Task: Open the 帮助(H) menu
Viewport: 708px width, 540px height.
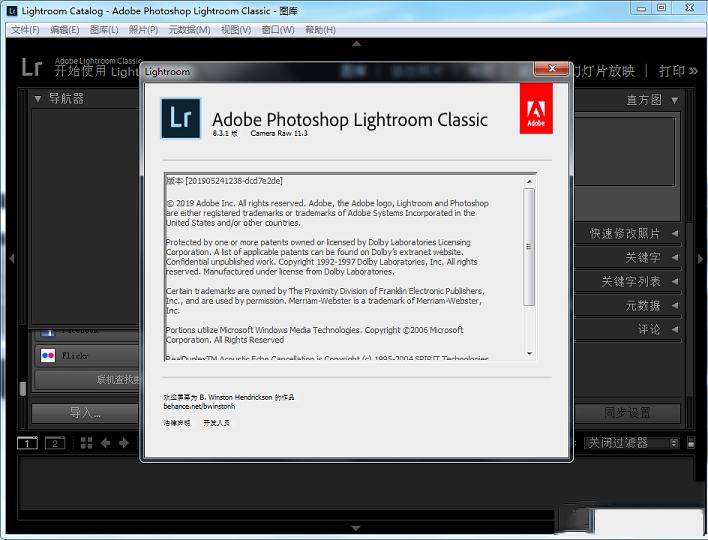Action: 320,30
